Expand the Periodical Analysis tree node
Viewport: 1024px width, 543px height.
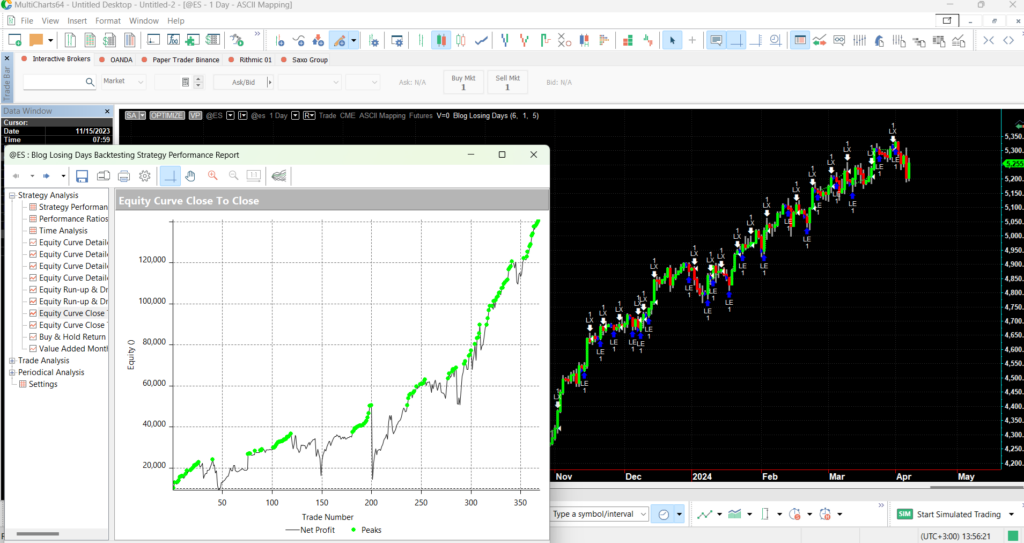(11, 372)
